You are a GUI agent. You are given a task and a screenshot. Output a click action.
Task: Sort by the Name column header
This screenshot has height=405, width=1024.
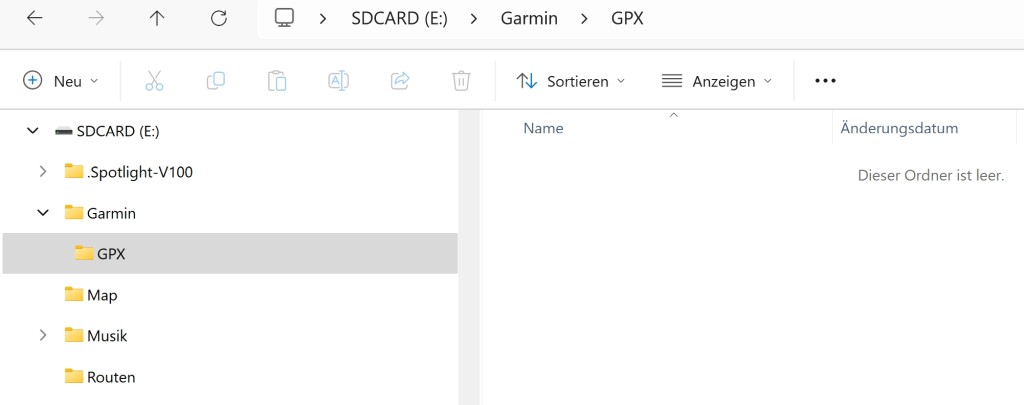[x=544, y=129]
